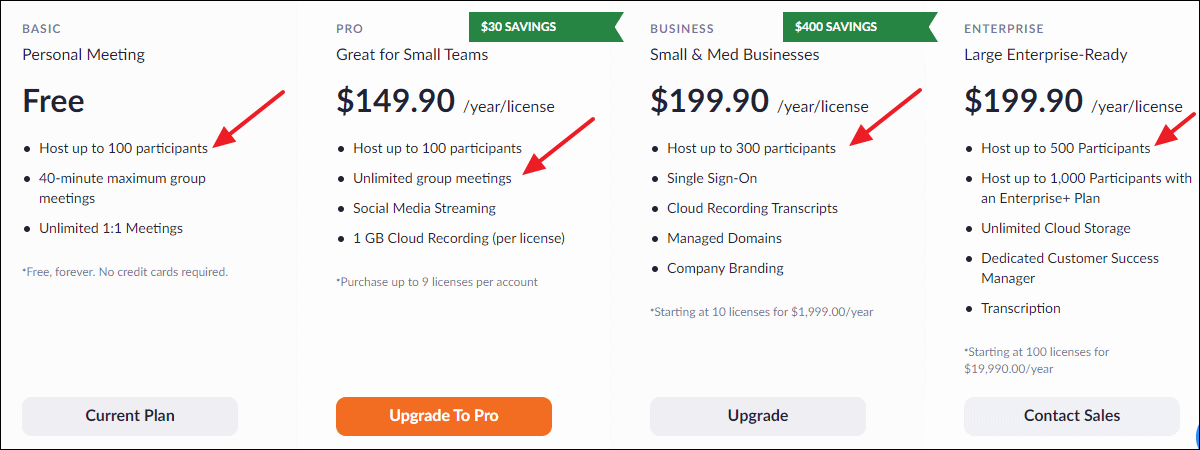Click the Social Media Streaming feature
The image size is (1200, 450).
pyautogui.click(x=424, y=208)
